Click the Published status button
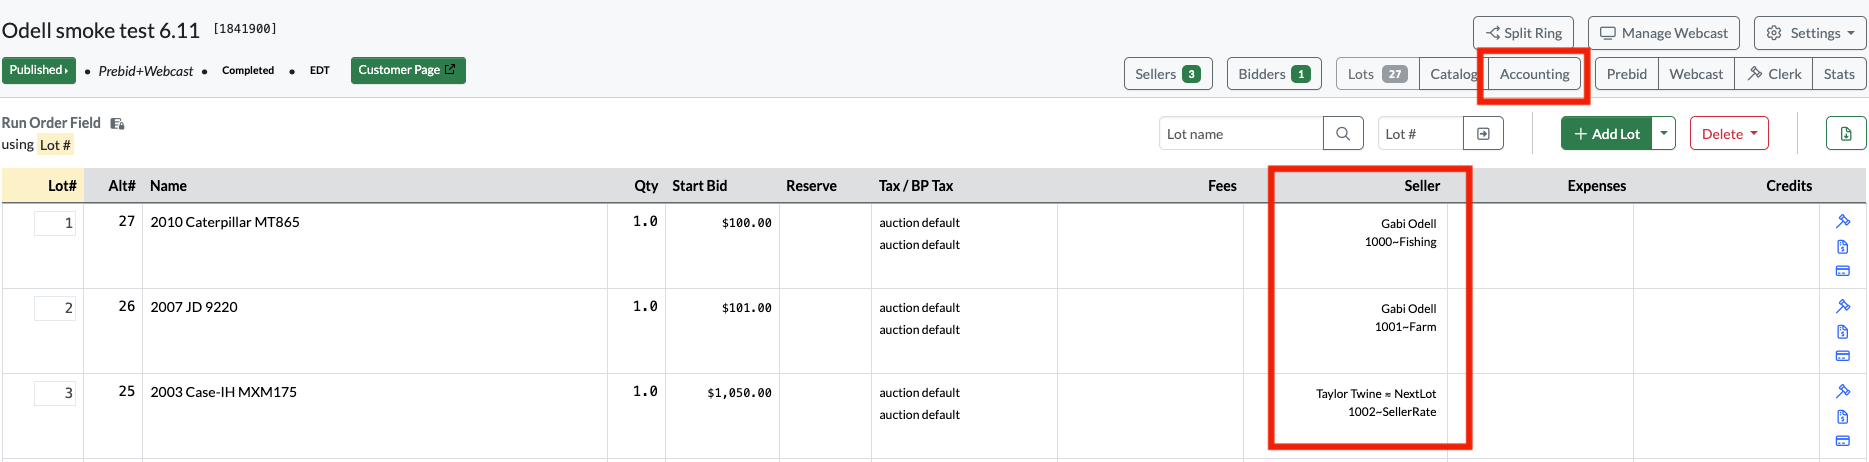The image size is (1869, 462). click(x=39, y=70)
